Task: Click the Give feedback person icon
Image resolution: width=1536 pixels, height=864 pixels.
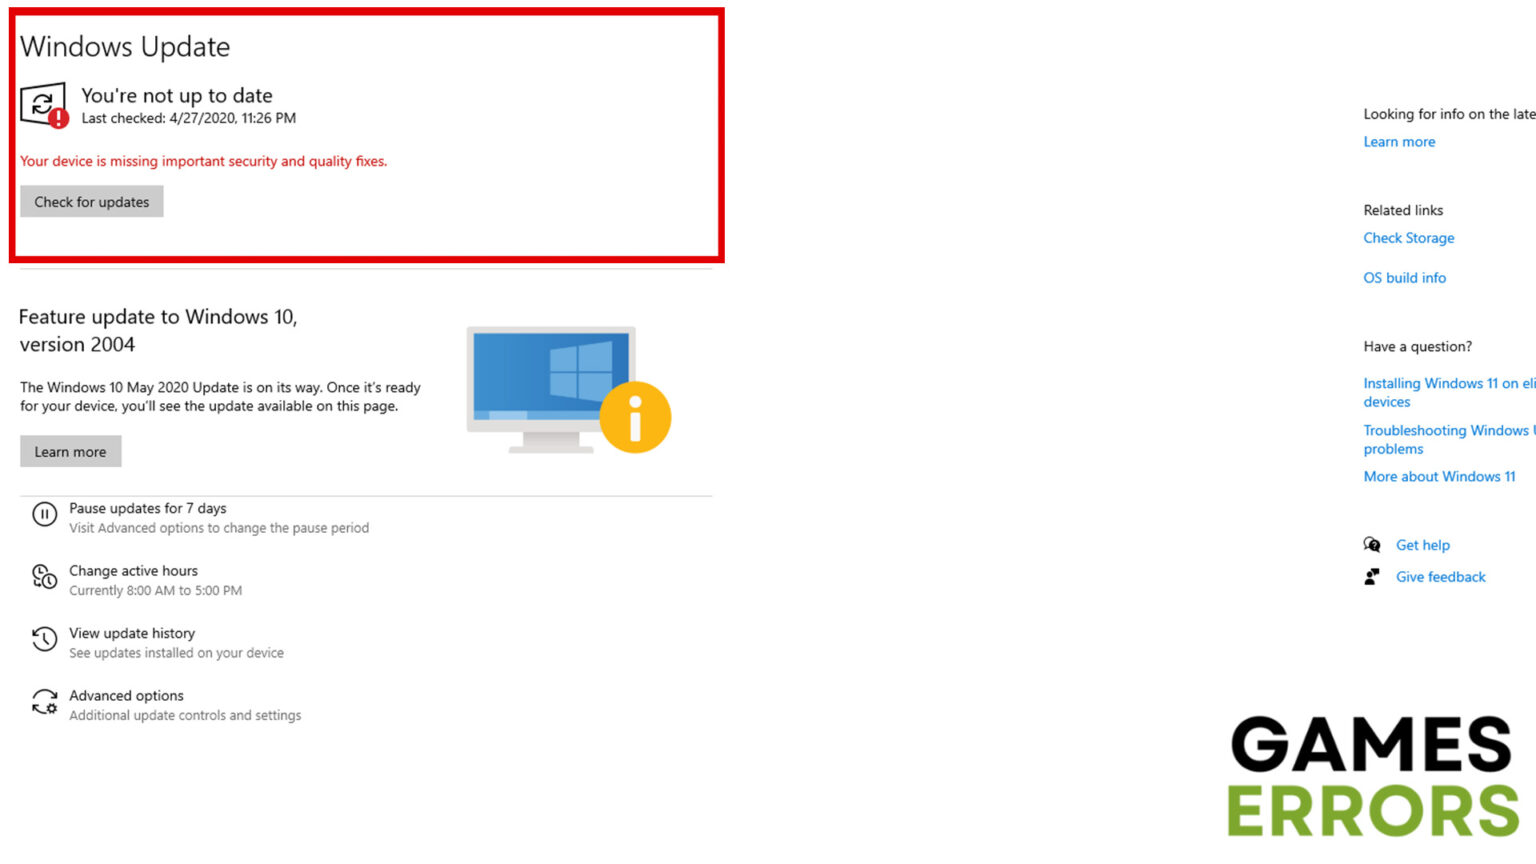Action: [x=1372, y=577]
